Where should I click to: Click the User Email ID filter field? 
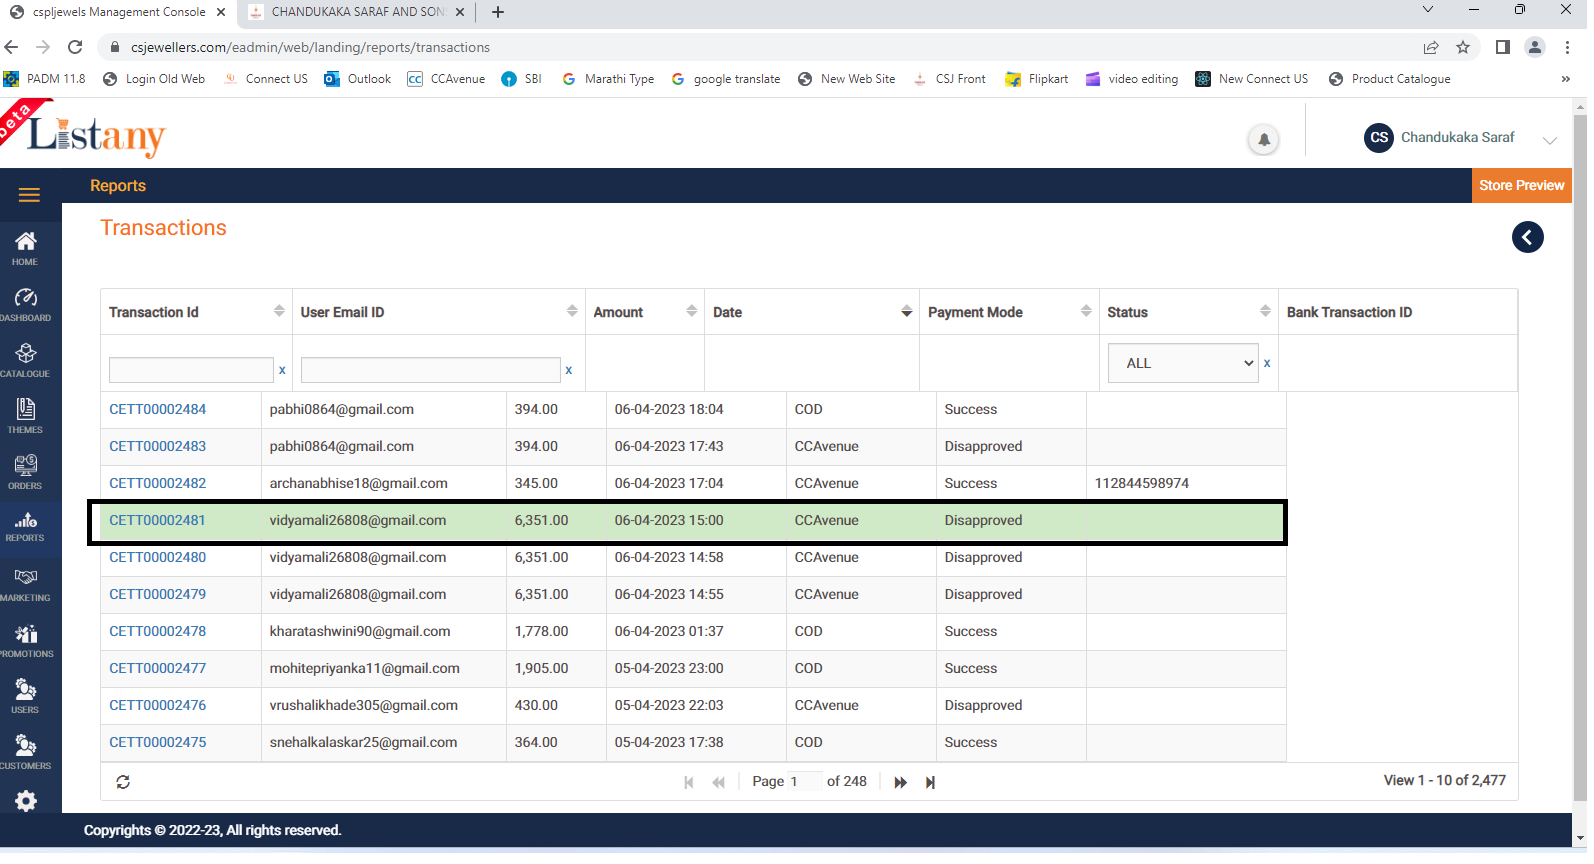click(x=431, y=370)
